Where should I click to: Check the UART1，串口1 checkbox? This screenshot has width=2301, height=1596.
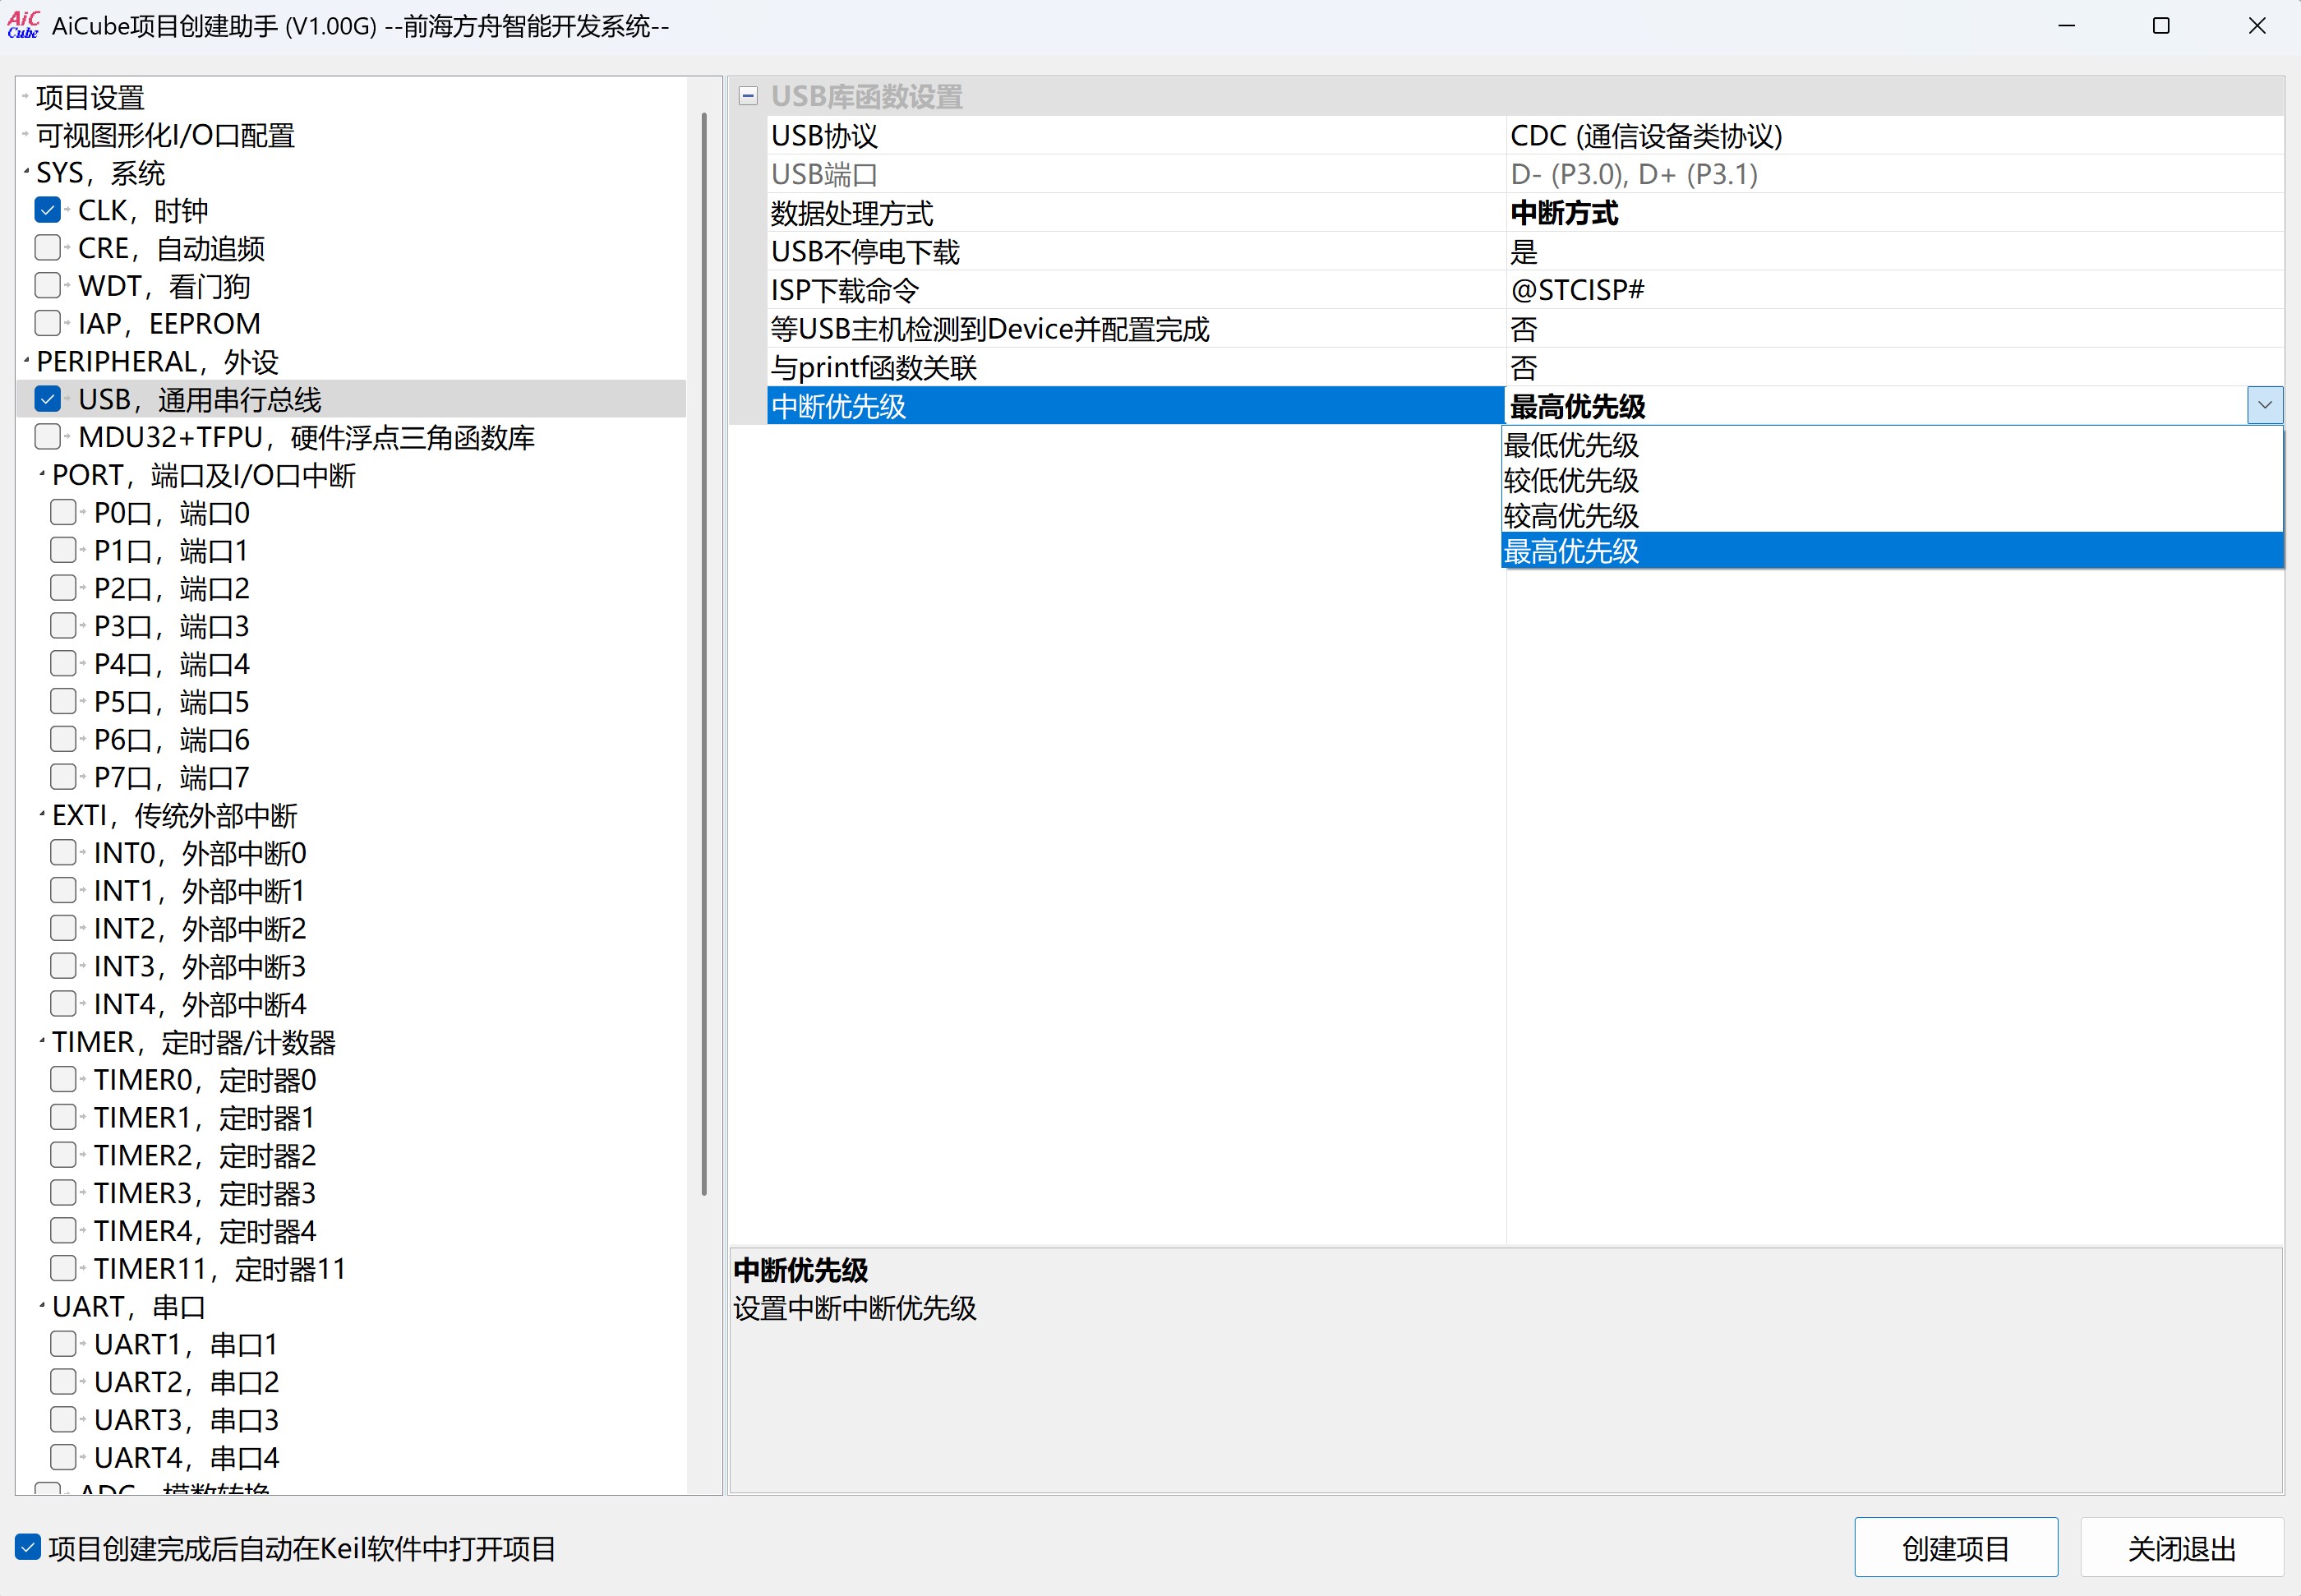(x=63, y=1344)
